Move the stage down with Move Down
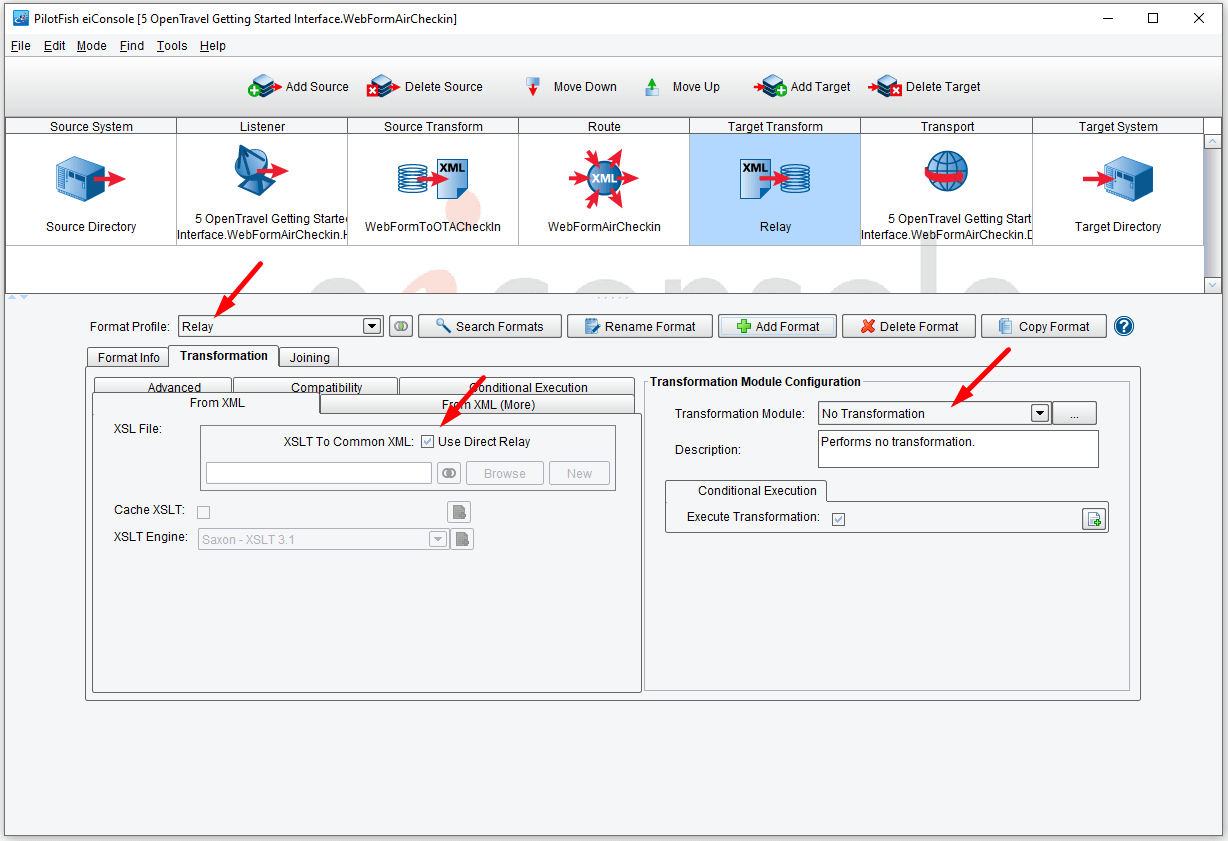1228x841 pixels. pyautogui.click(x=571, y=87)
